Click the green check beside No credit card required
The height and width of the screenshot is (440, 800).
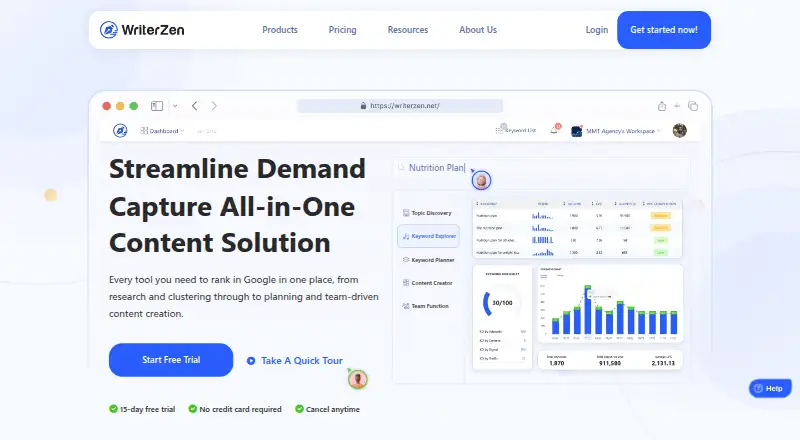(192, 408)
